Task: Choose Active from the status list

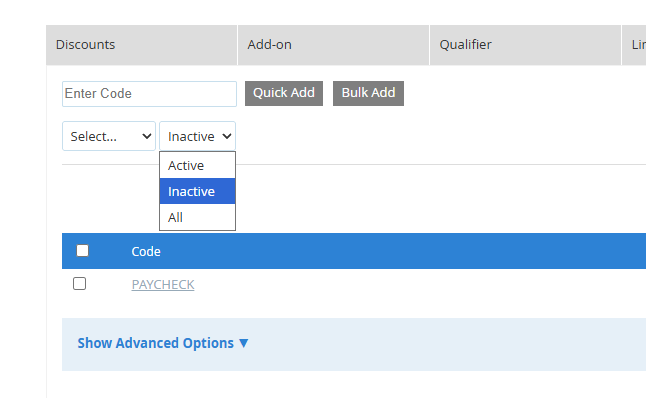Action: [x=197, y=165]
